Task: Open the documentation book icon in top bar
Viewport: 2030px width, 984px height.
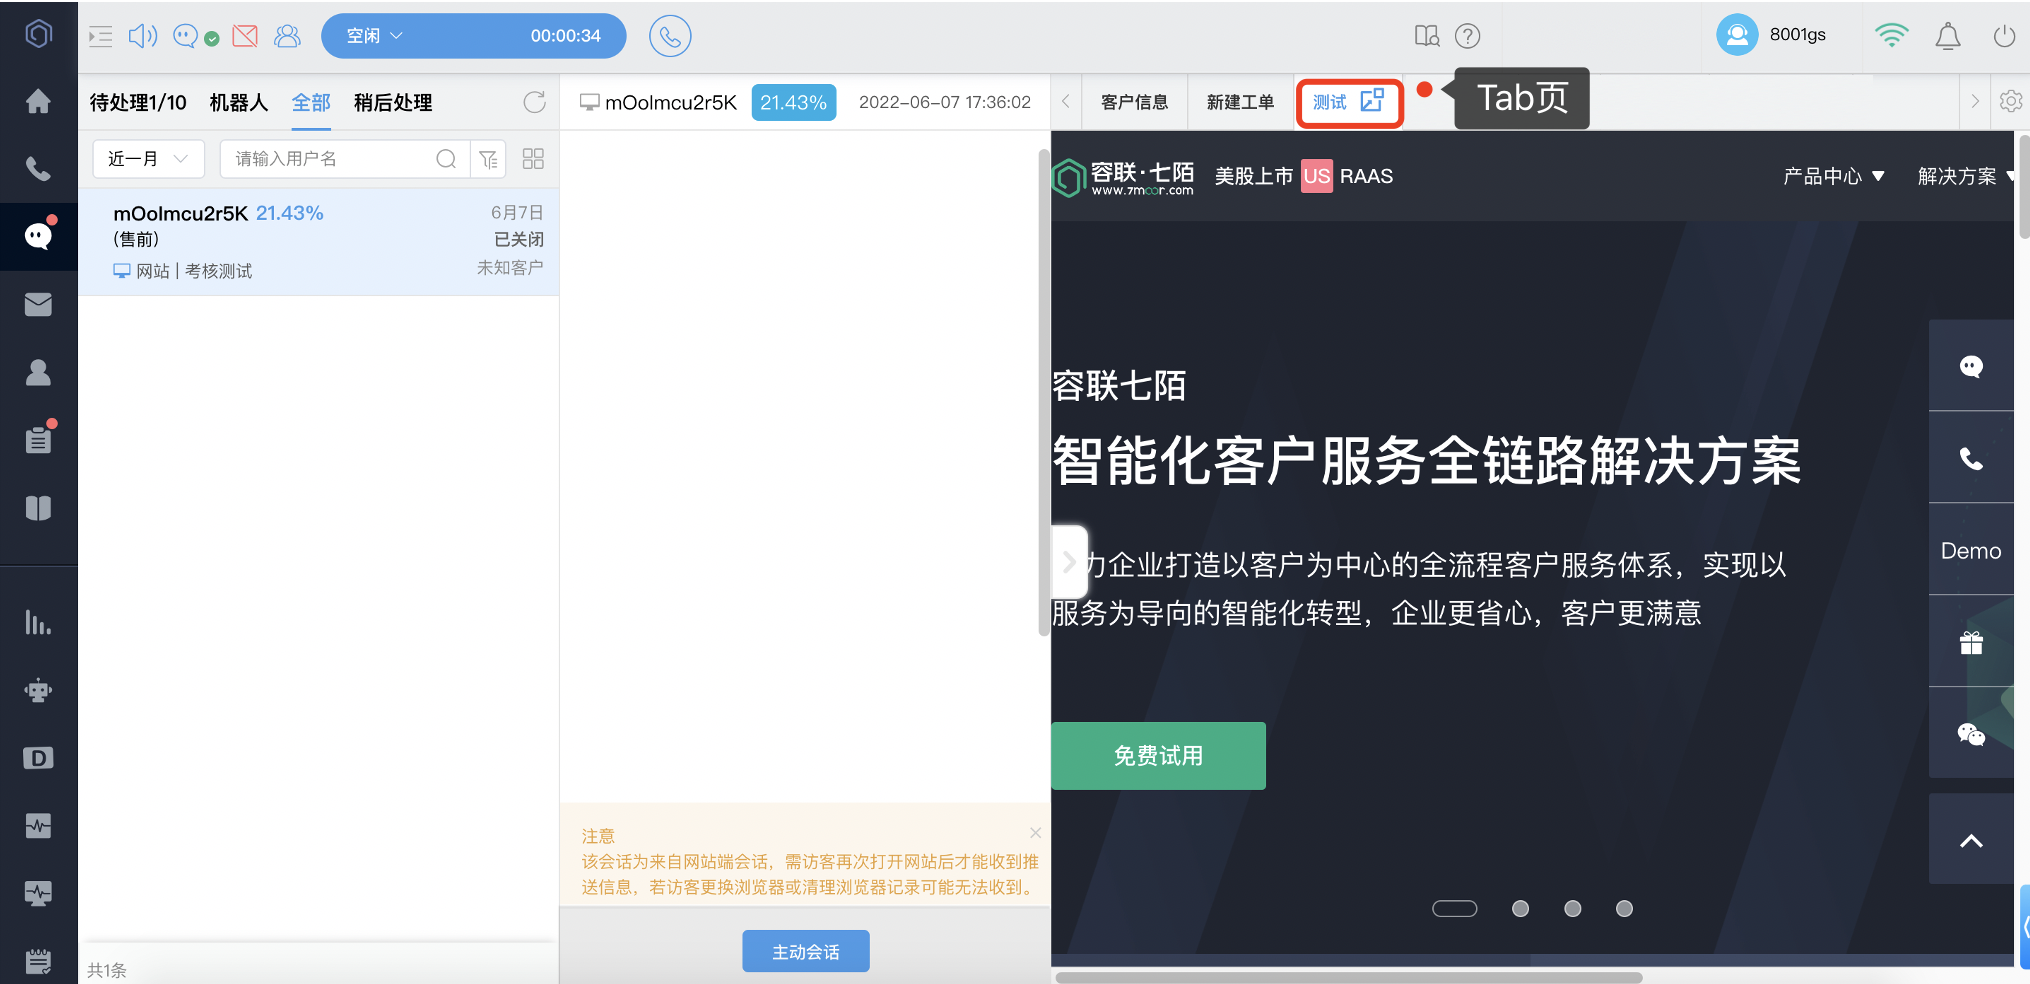Action: [x=1427, y=36]
